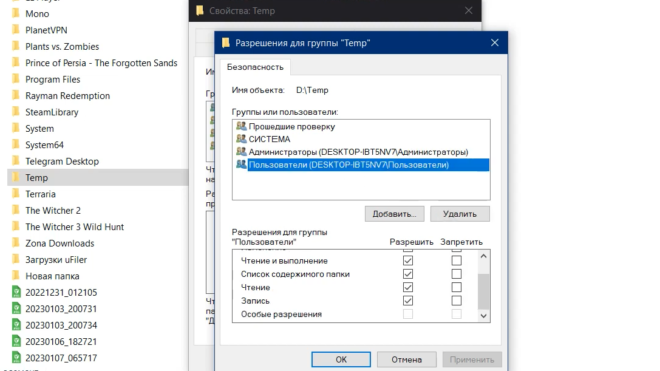Click The Witcher 3 Wild Hunt folder icon
The image size is (660, 371).
coord(16,227)
